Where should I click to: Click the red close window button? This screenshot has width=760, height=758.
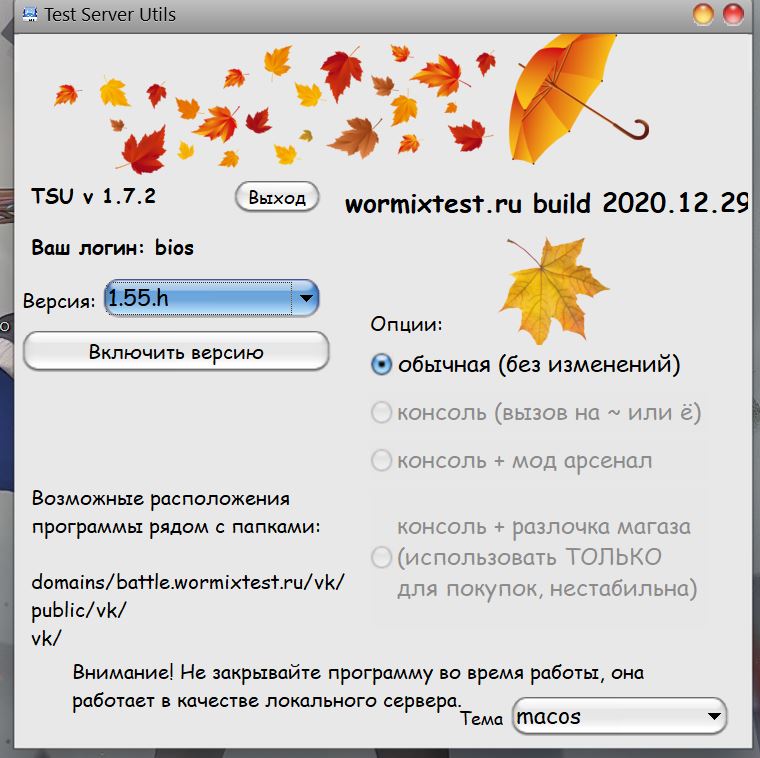click(x=733, y=14)
